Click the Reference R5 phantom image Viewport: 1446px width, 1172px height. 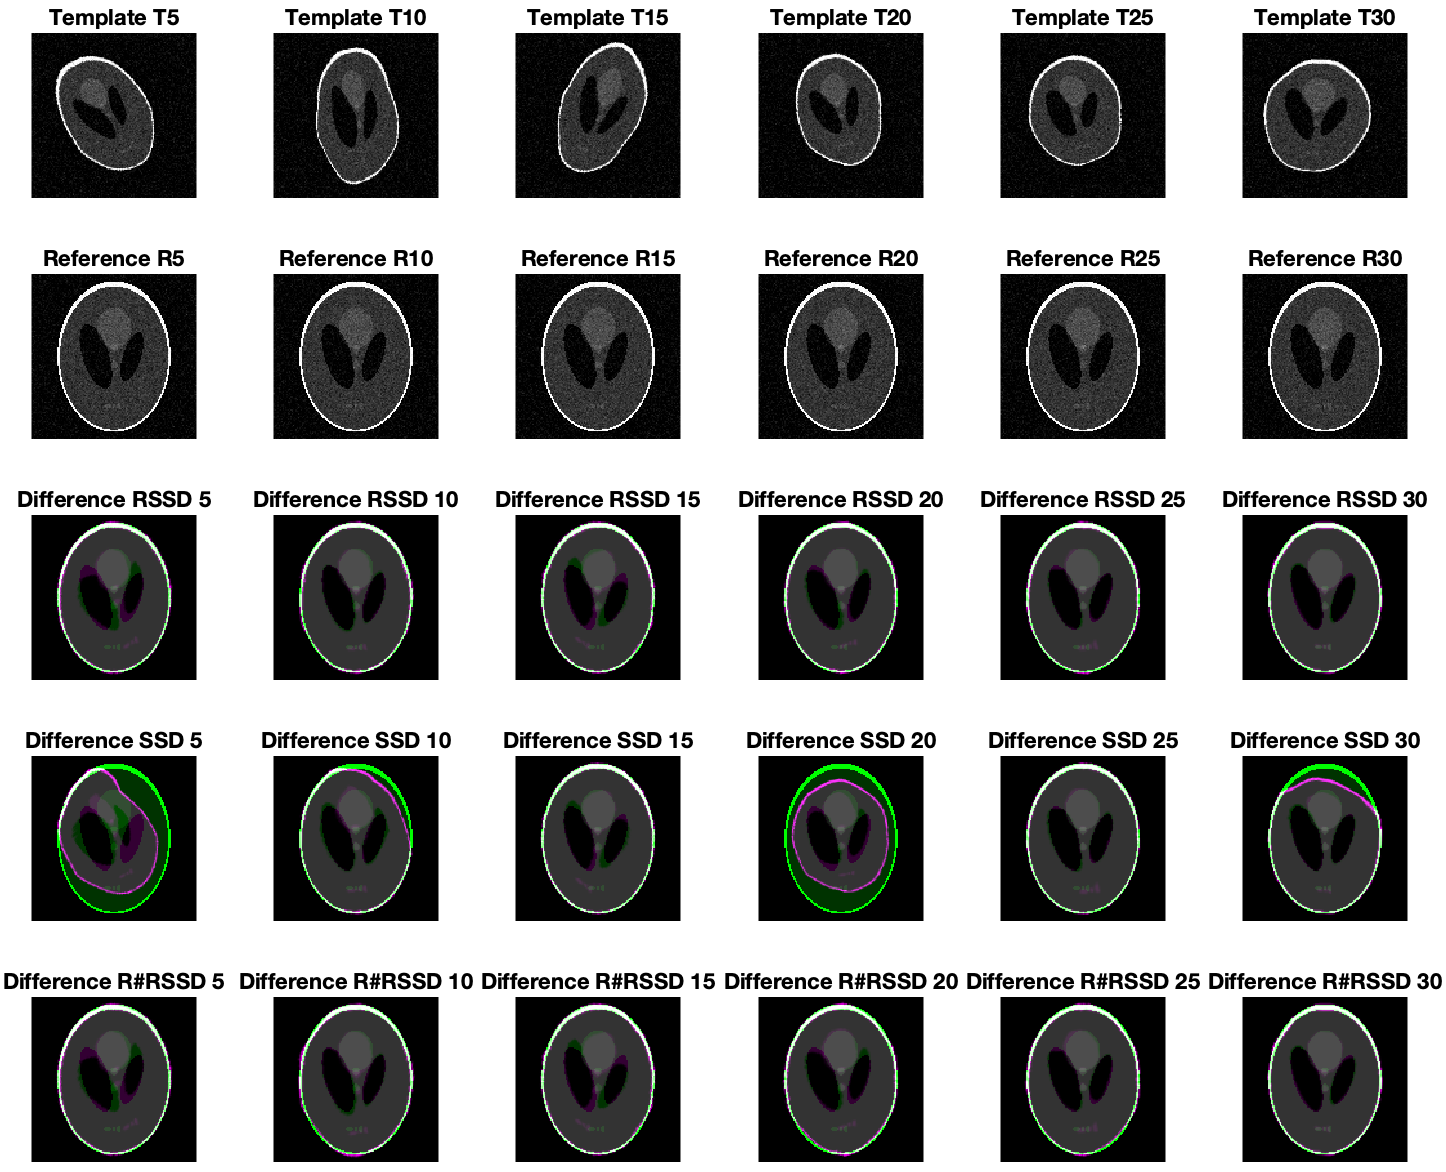[114, 356]
